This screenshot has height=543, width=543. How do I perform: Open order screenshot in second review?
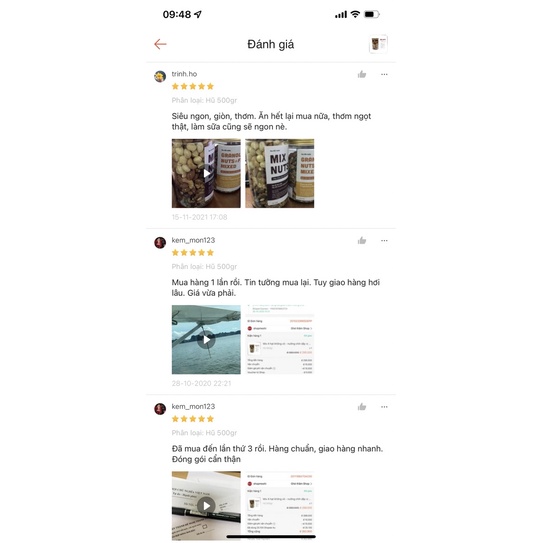279,339
